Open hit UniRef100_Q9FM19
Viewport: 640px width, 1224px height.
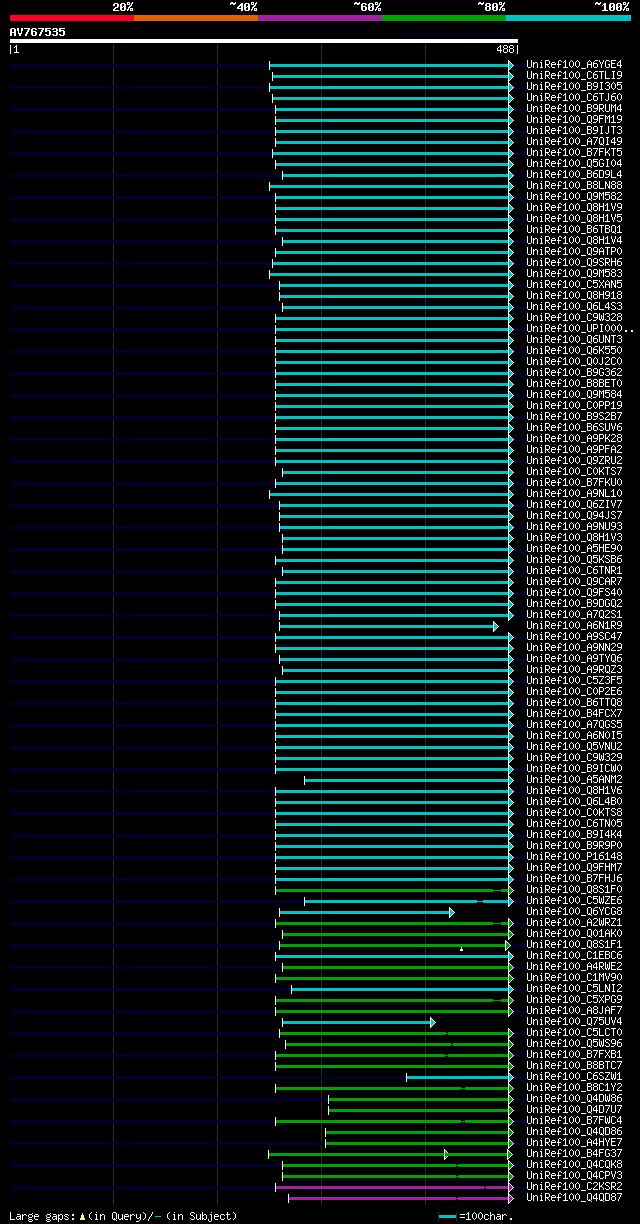pyautogui.click(x=574, y=119)
